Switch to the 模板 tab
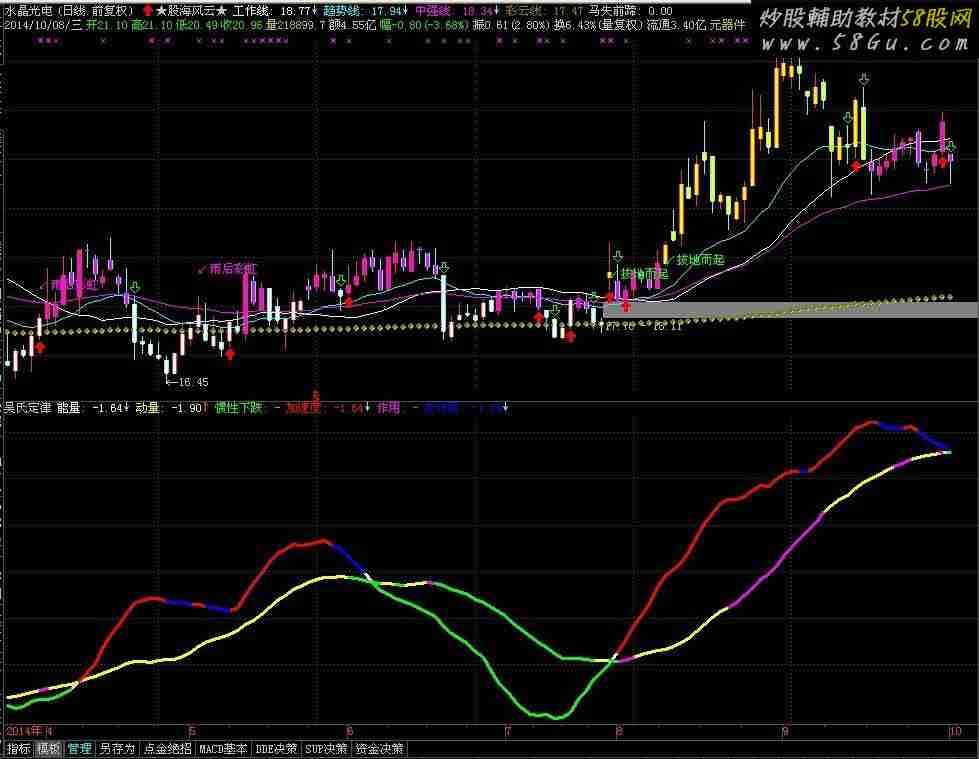This screenshot has height=759, width=979. tap(49, 748)
